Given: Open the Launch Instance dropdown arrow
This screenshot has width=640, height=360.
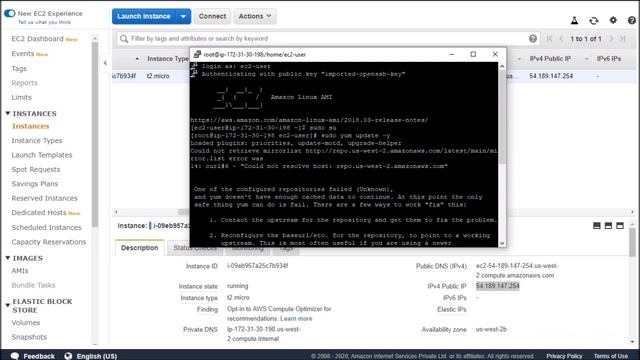Looking at the screenshot, I should point(183,16).
